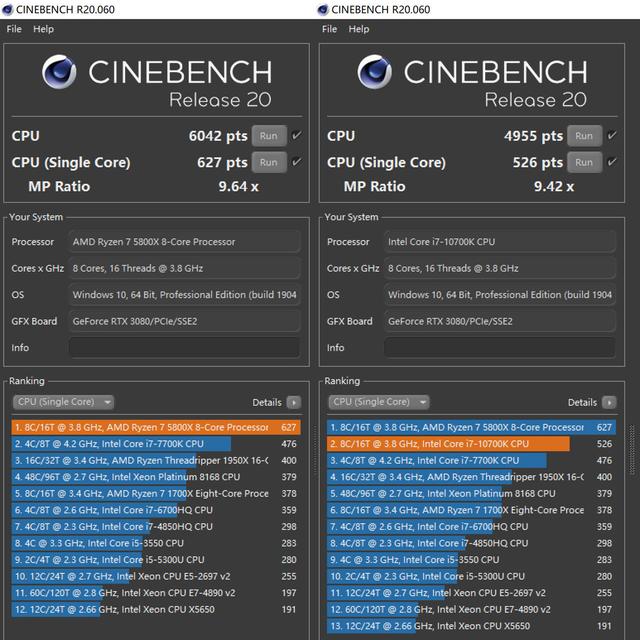Select Xeon X5650 row in right window
640x640 pixels.
tap(471, 626)
